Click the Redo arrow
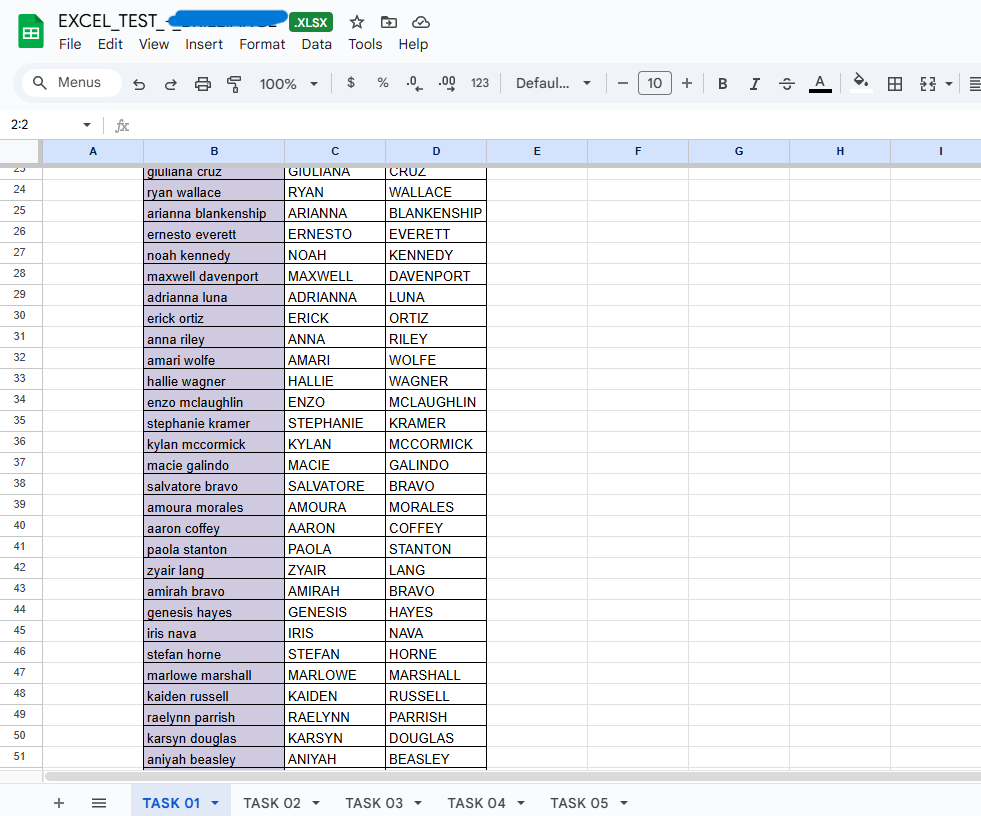Image resolution: width=981 pixels, height=816 pixels. [170, 83]
